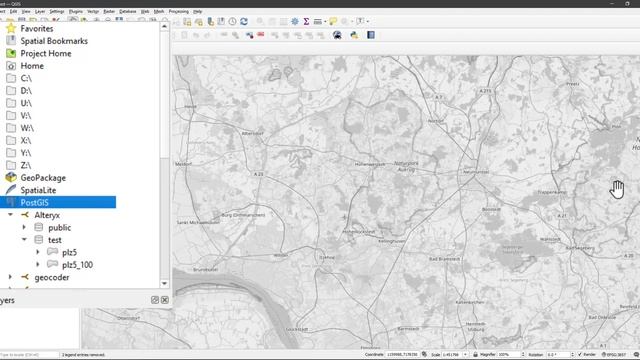Open the Database menu

point(128,11)
